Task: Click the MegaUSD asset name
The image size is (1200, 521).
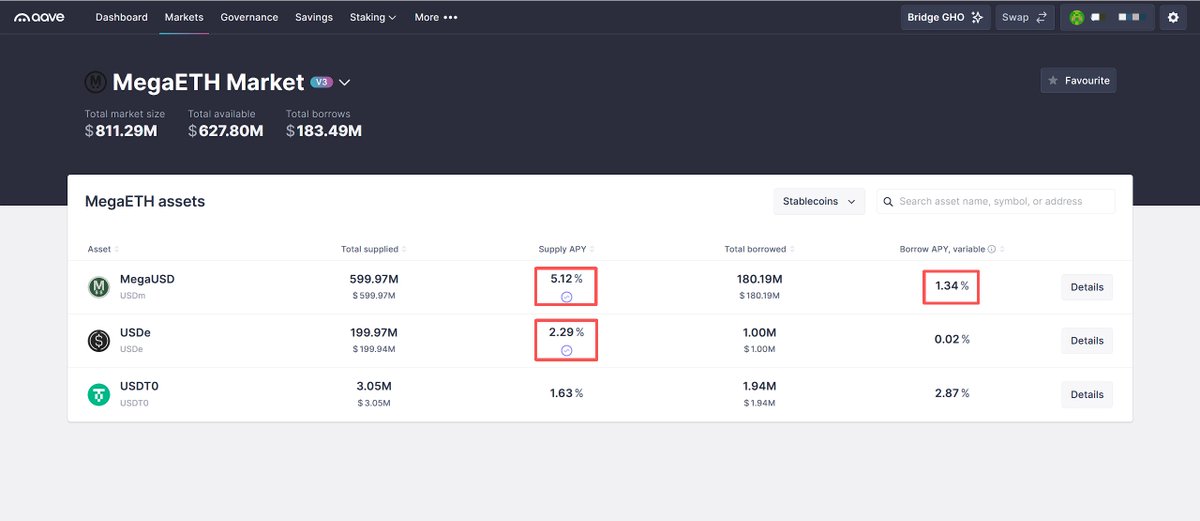Action: pos(147,279)
